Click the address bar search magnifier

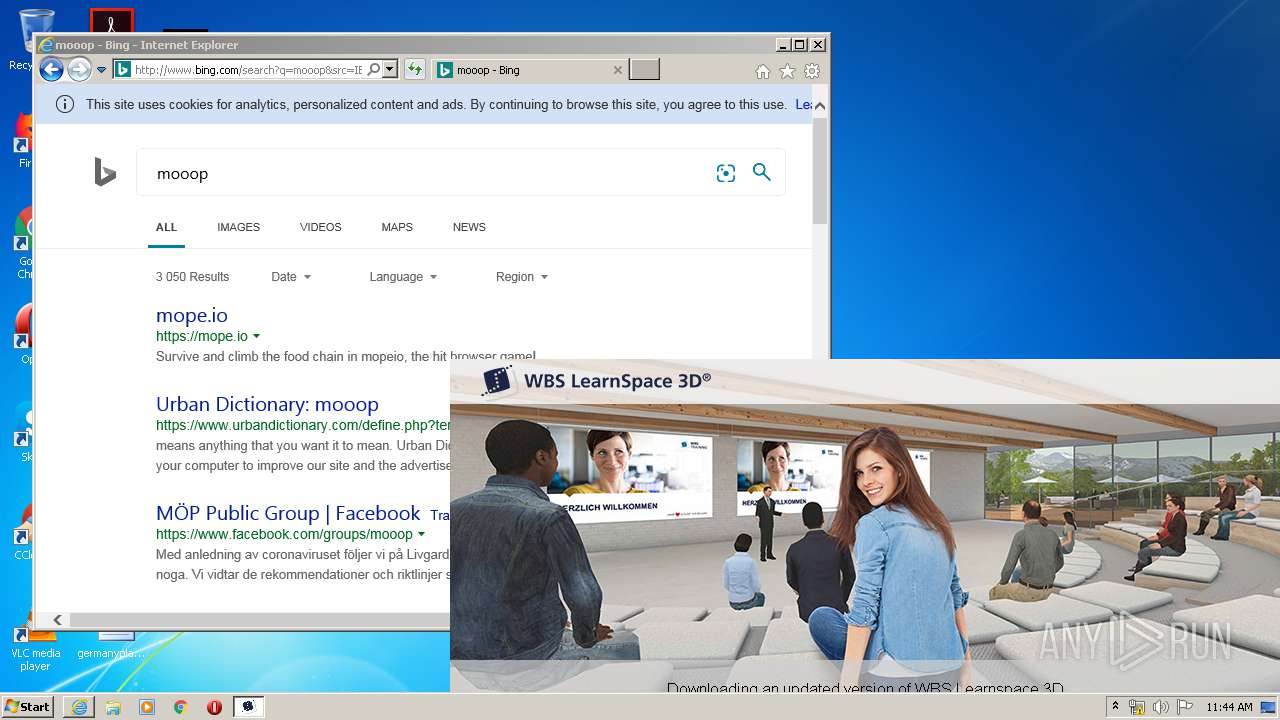coord(373,70)
